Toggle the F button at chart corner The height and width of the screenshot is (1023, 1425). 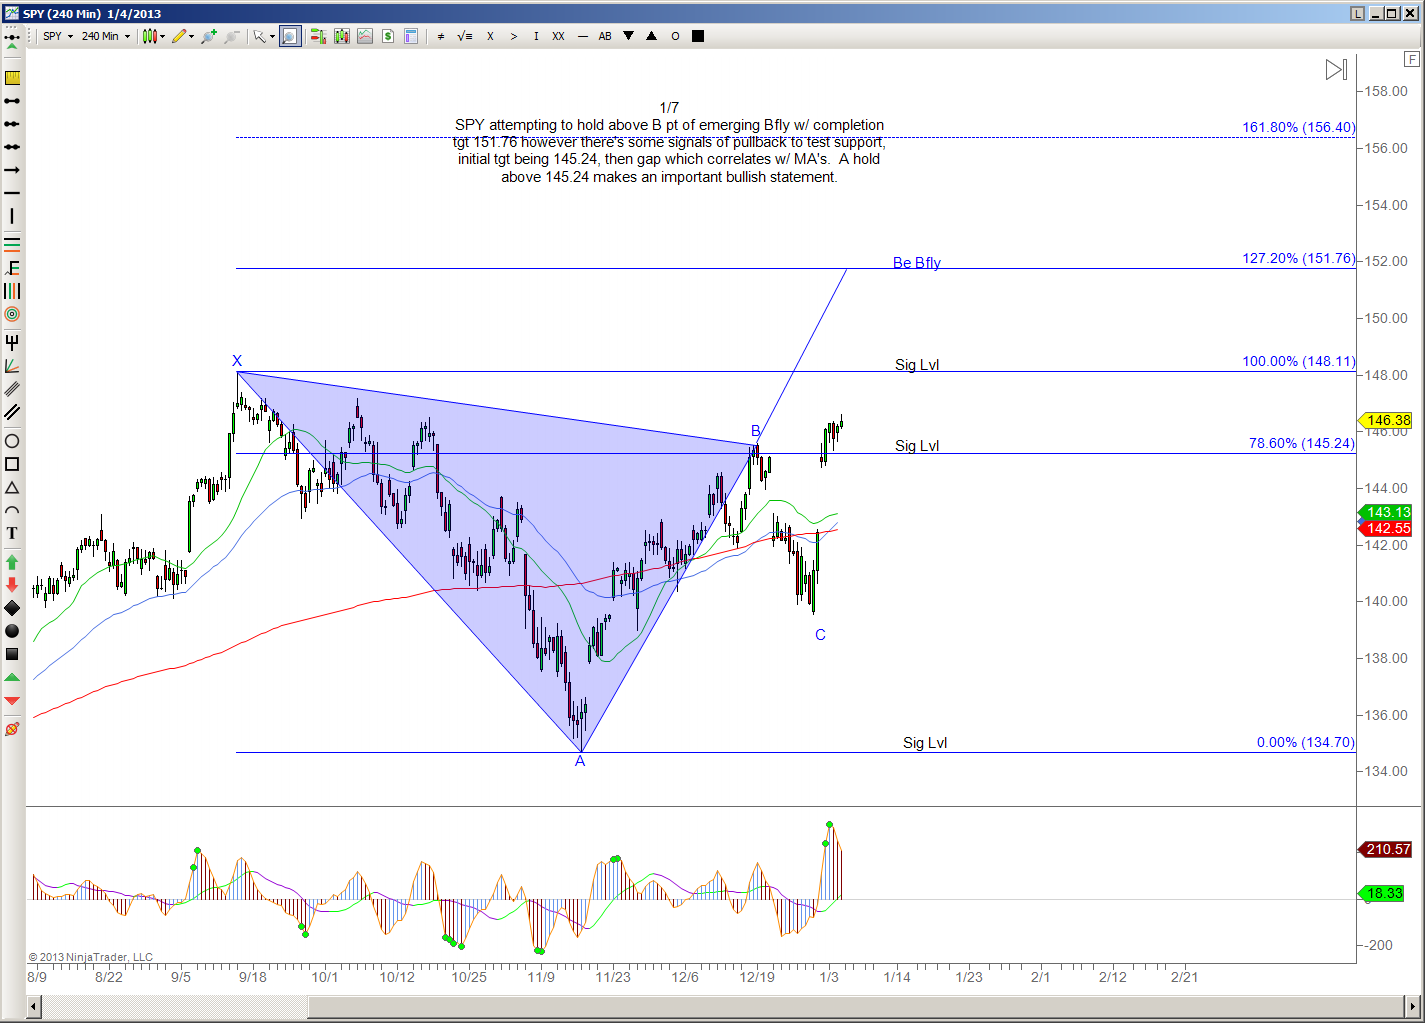click(1411, 60)
